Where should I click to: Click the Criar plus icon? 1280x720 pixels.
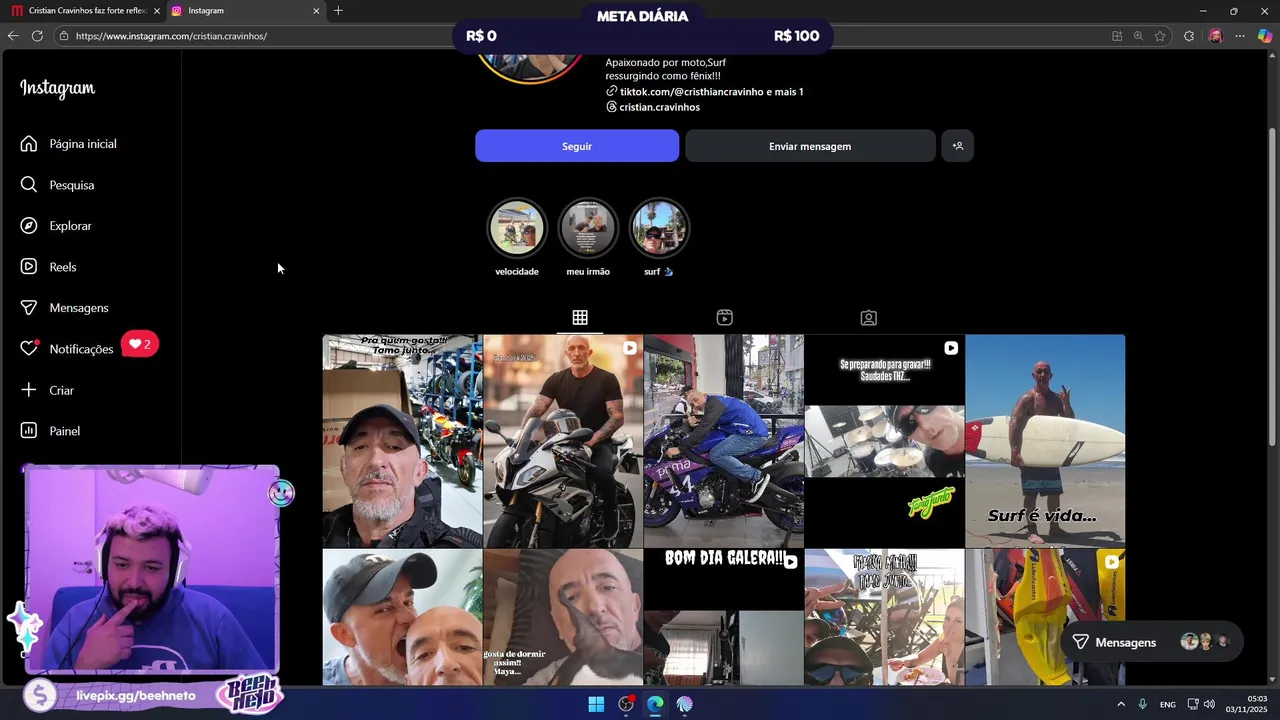tap(29, 390)
